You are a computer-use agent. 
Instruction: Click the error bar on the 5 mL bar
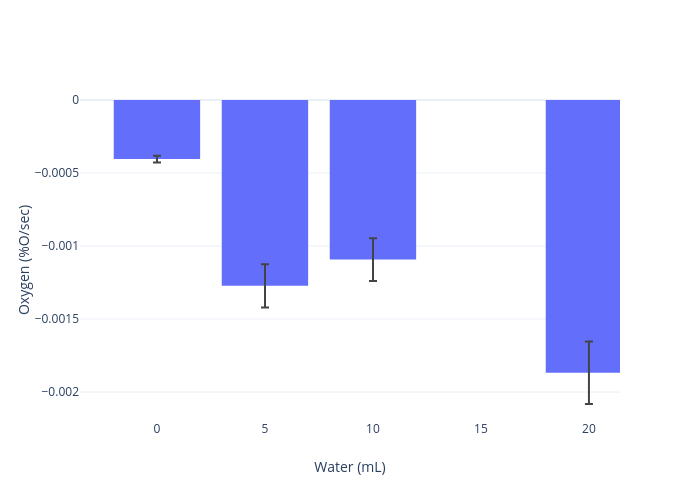tap(265, 286)
